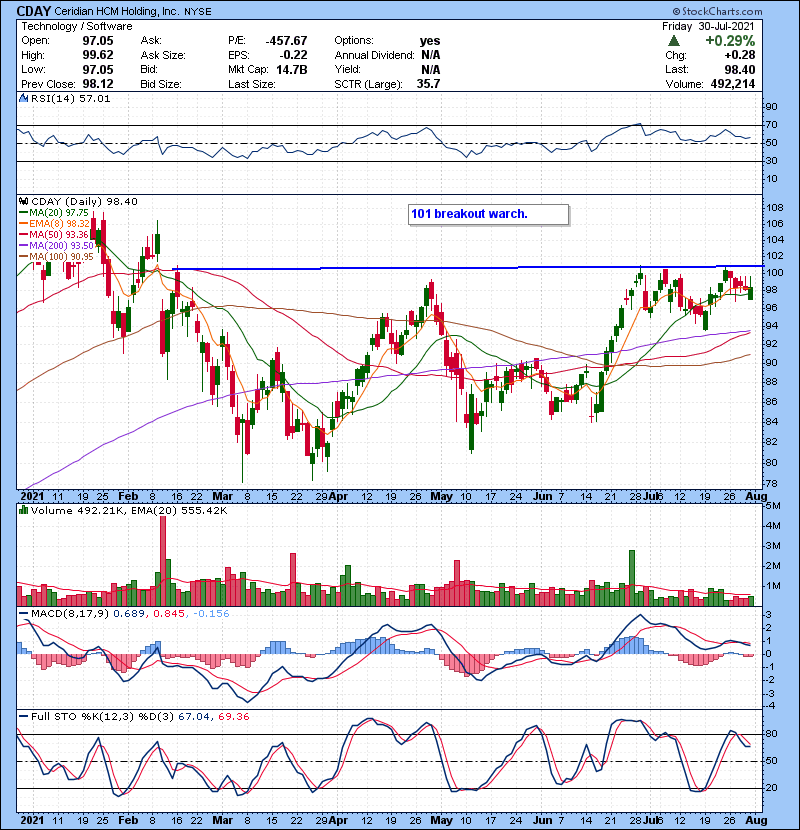Click the Open value 97.05
The height and width of the screenshot is (830, 800).
(98, 41)
